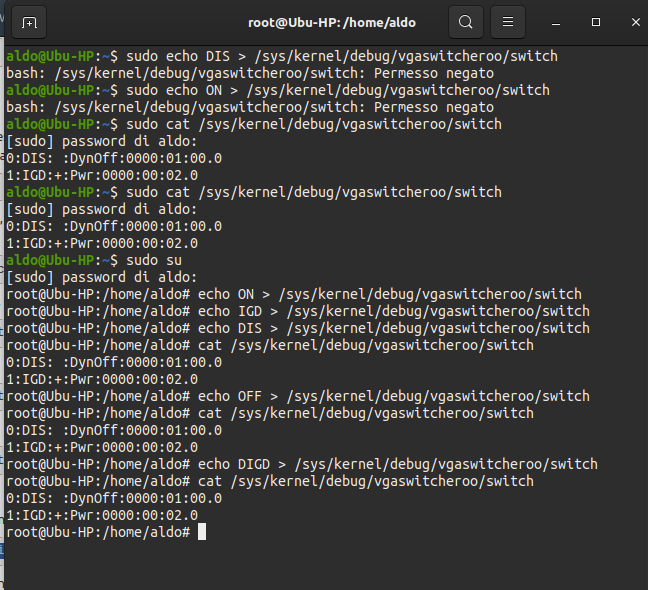The width and height of the screenshot is (648, 590).
Task: Click the root 'echo ON' command line
Action: [x=294, y=294]
